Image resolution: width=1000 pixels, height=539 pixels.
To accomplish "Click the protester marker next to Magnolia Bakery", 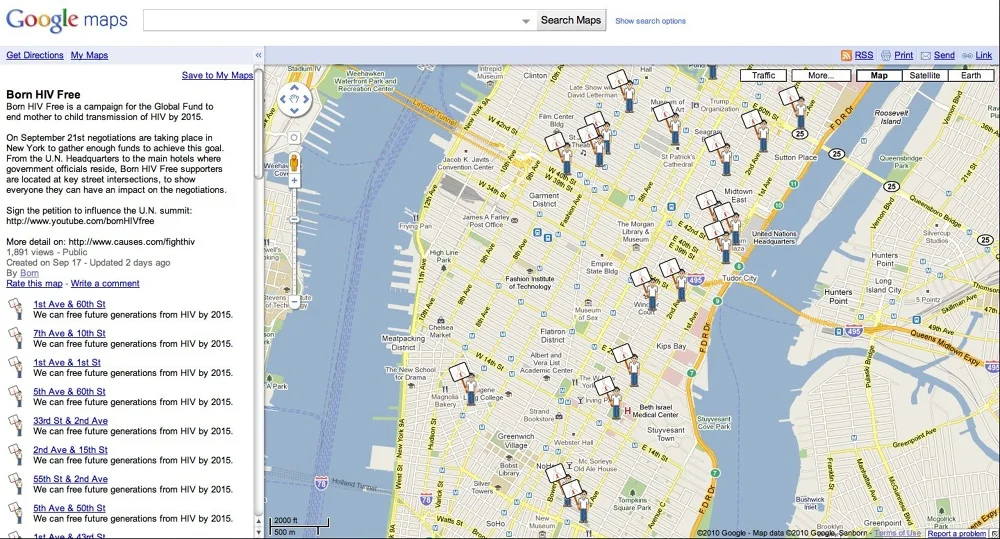I will click(465, 384).
